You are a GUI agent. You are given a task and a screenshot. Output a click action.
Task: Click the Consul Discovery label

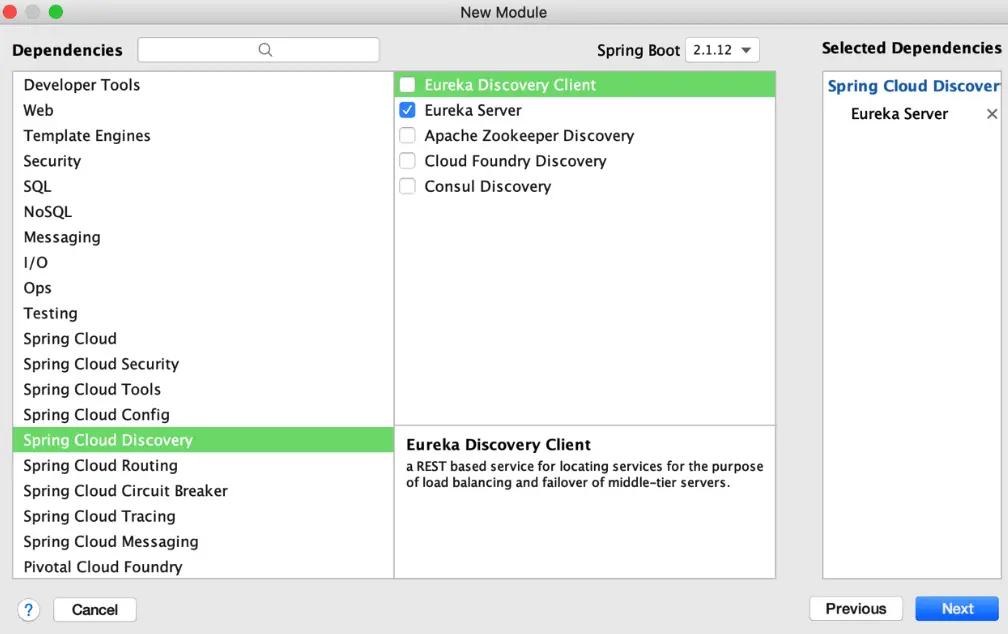487,186
